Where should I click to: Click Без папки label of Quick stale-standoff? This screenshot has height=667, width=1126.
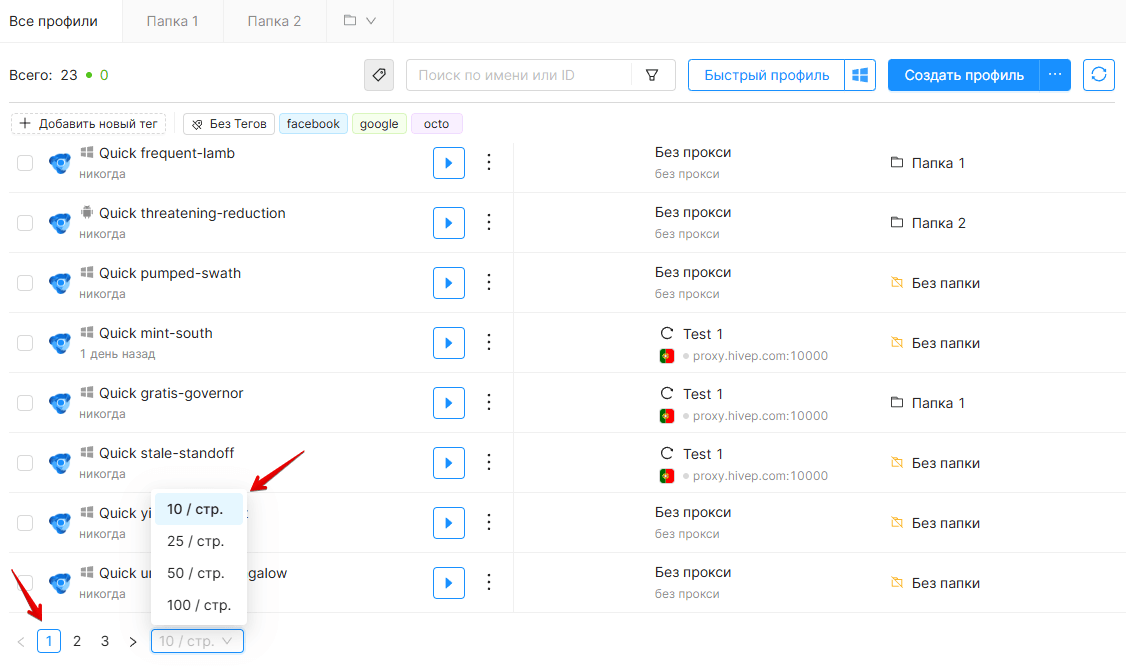[945, 463]
